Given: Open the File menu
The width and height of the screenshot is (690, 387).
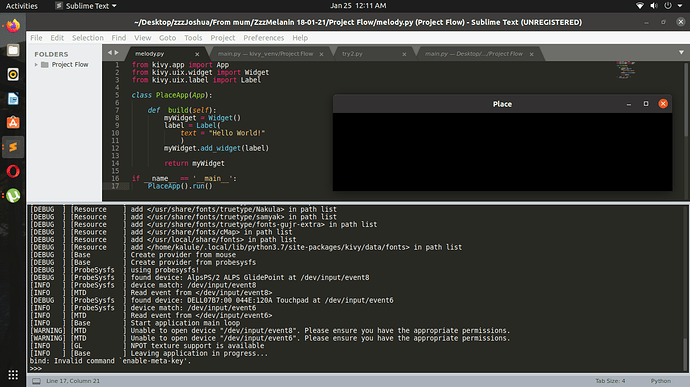Looking at the screenshot, I should pyautogui.click(x=36, y=38).
